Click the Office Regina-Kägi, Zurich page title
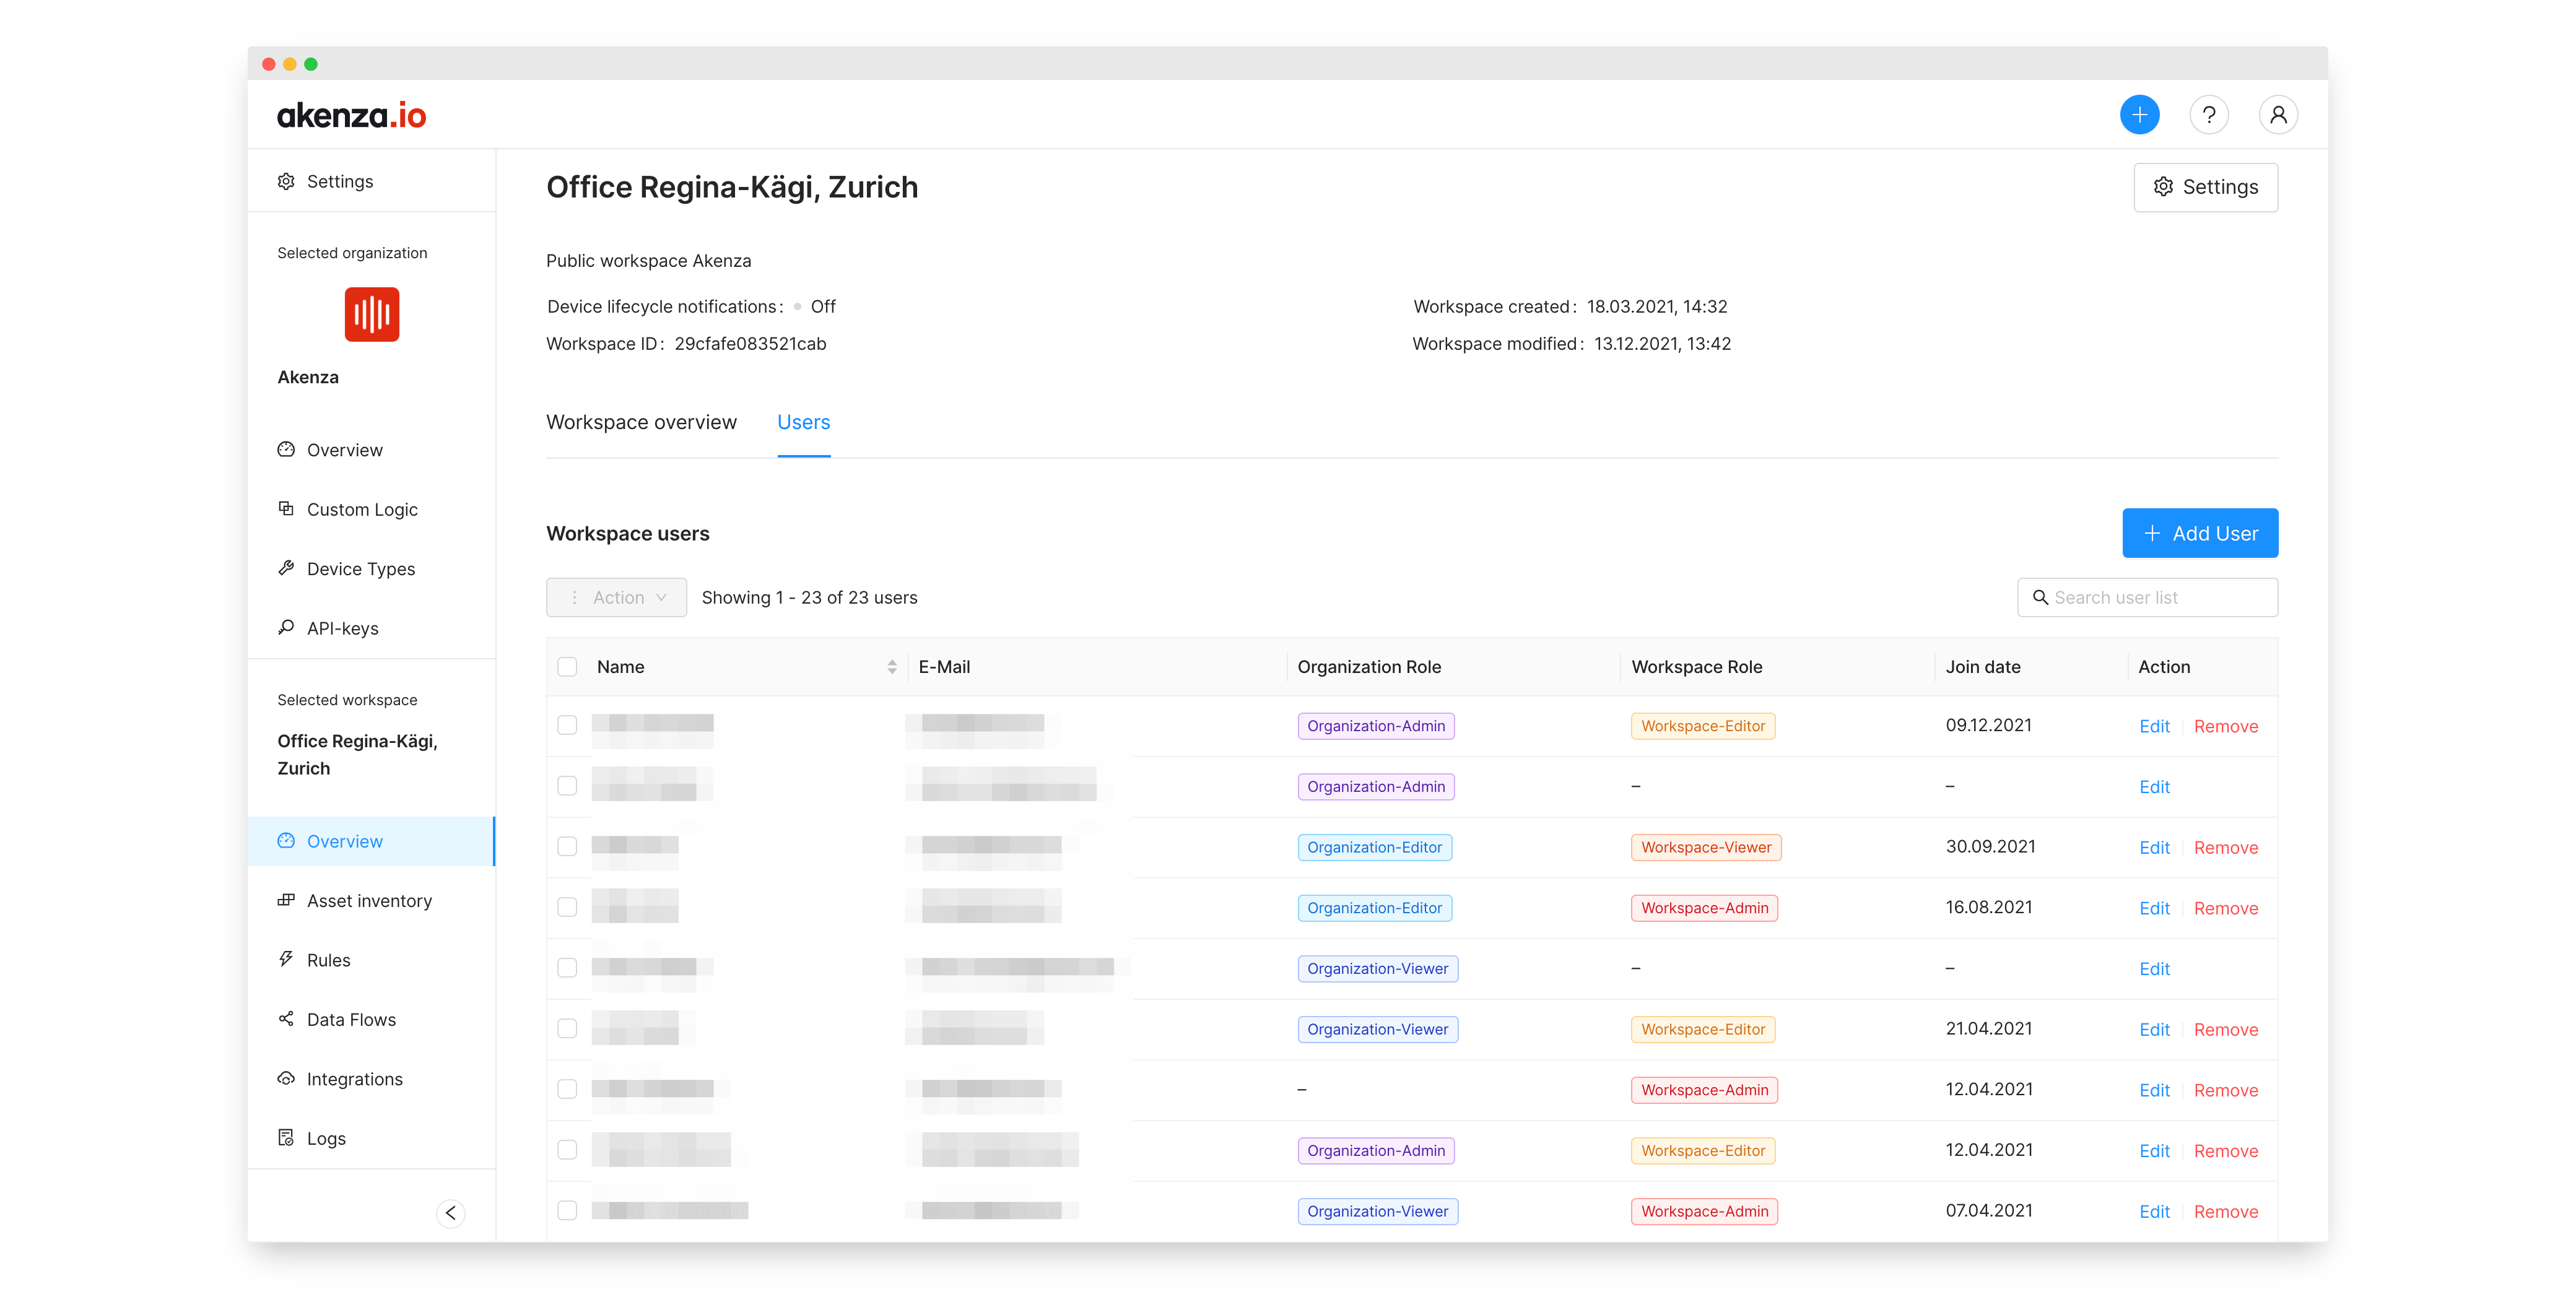This screenshot has height=1289, width=2576. tap(731, 187)
